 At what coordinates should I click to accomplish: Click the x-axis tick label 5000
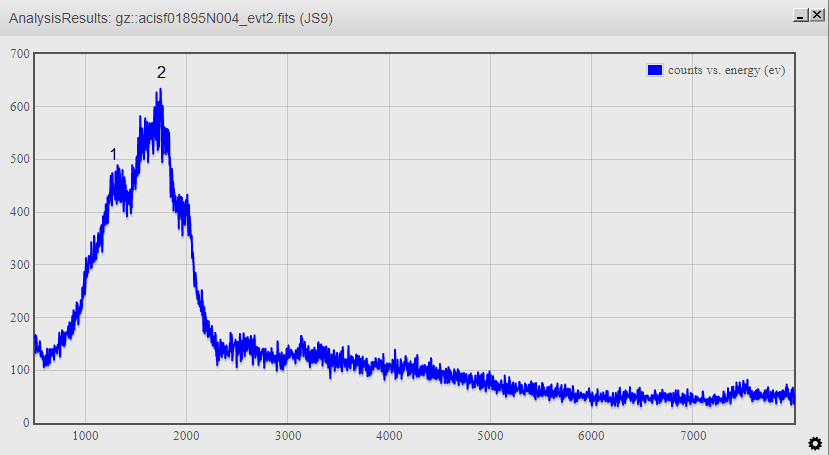[490, 436]
